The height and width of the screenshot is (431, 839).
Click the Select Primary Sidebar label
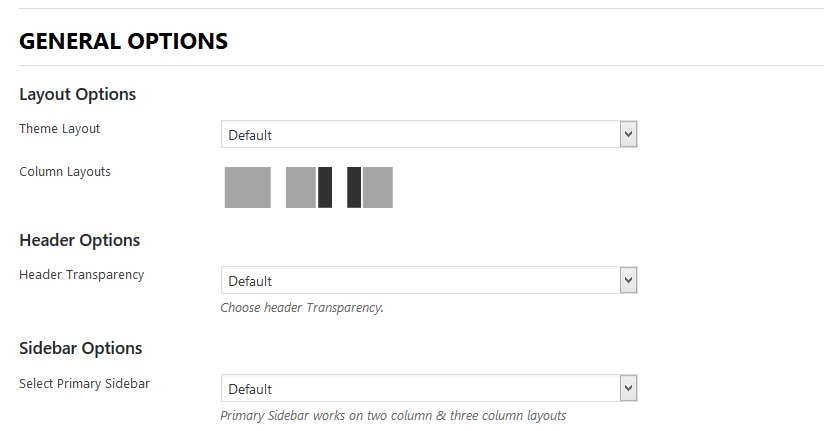coord(85,383)
